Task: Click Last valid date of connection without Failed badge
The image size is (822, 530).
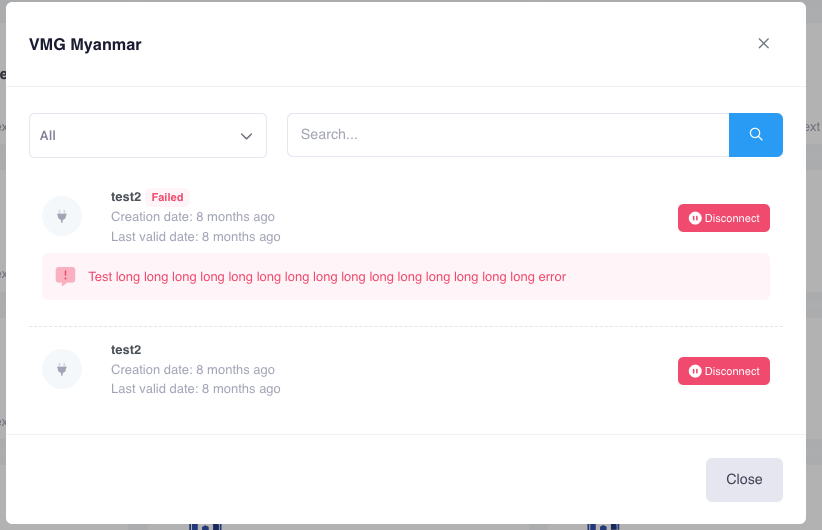Action: click(196, 388)
